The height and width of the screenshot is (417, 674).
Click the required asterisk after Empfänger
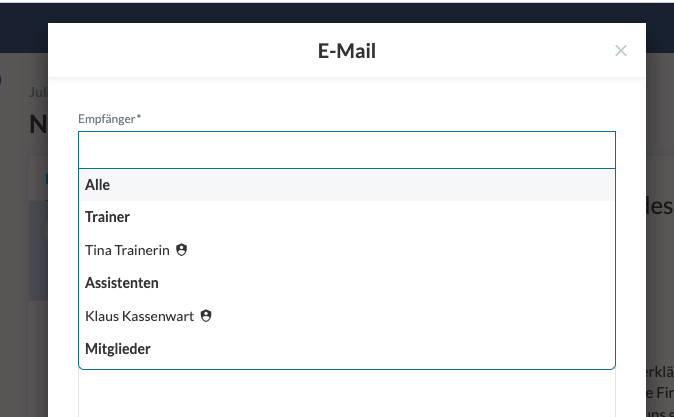point(139,118)
